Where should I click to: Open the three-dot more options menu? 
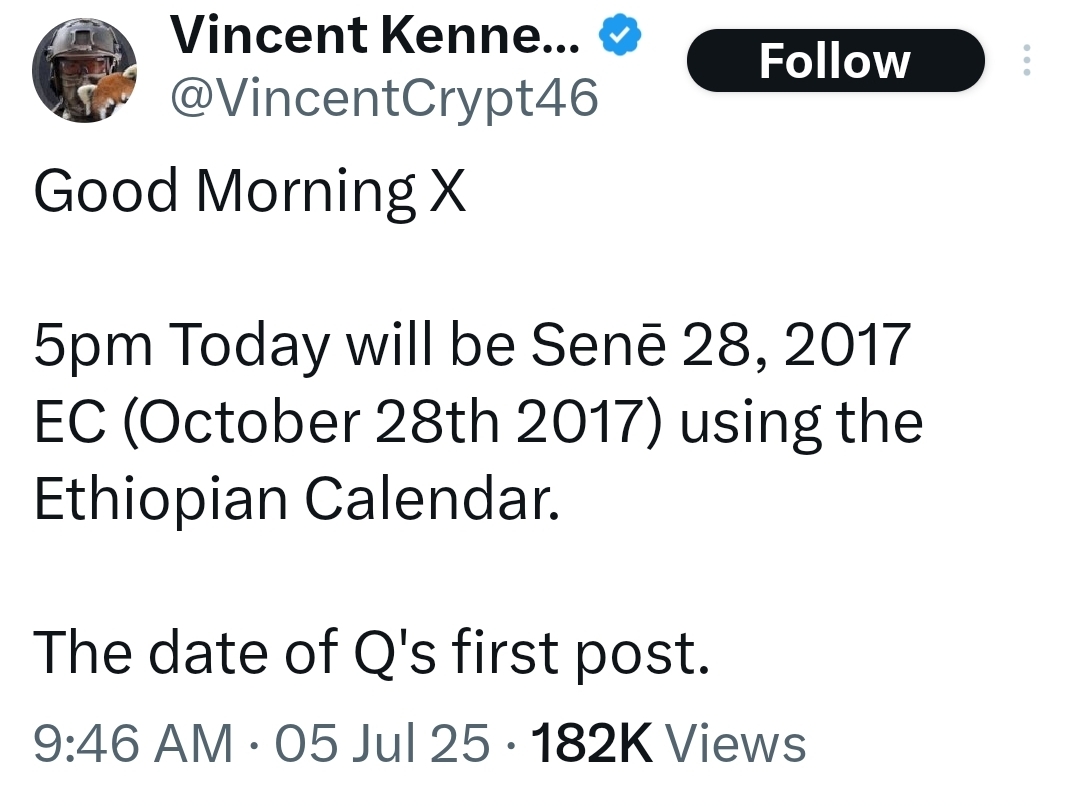pyautogui.click(x=1026, y=60)
